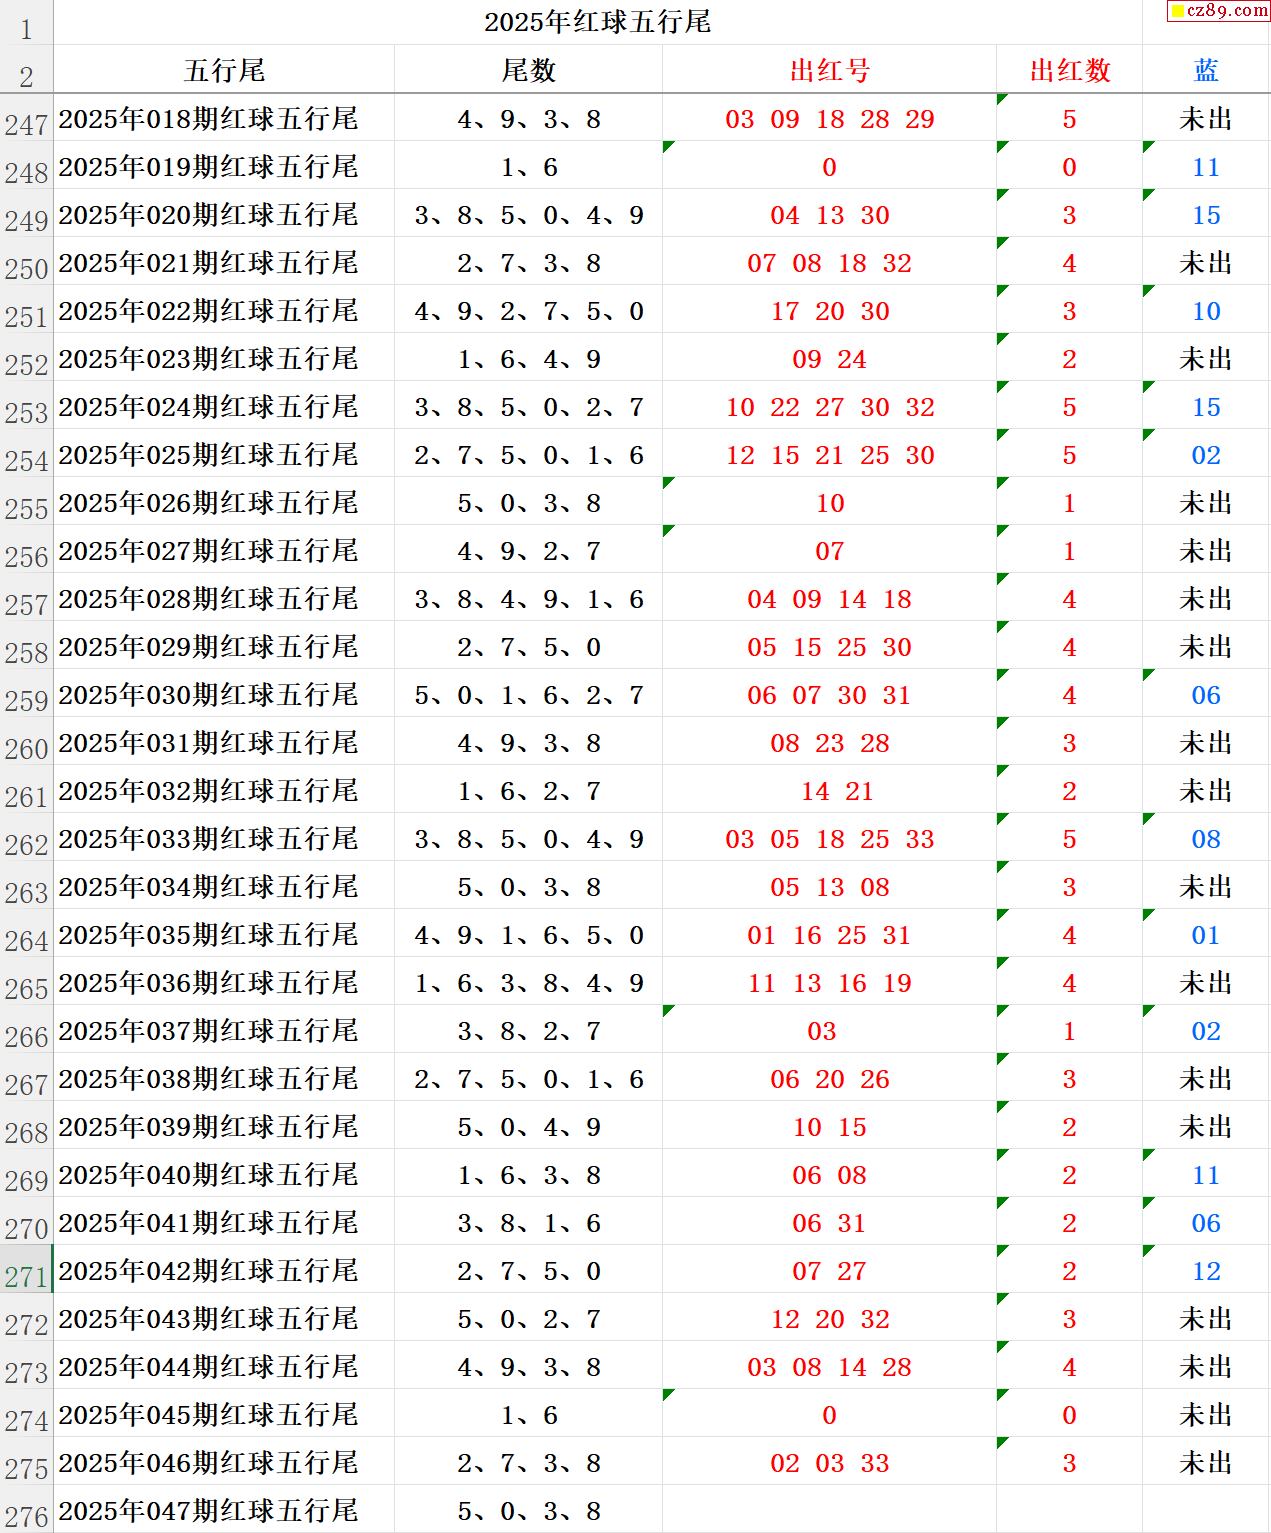
Task: Click red count 5 in 033期 row
Action: click(1069, 839)
